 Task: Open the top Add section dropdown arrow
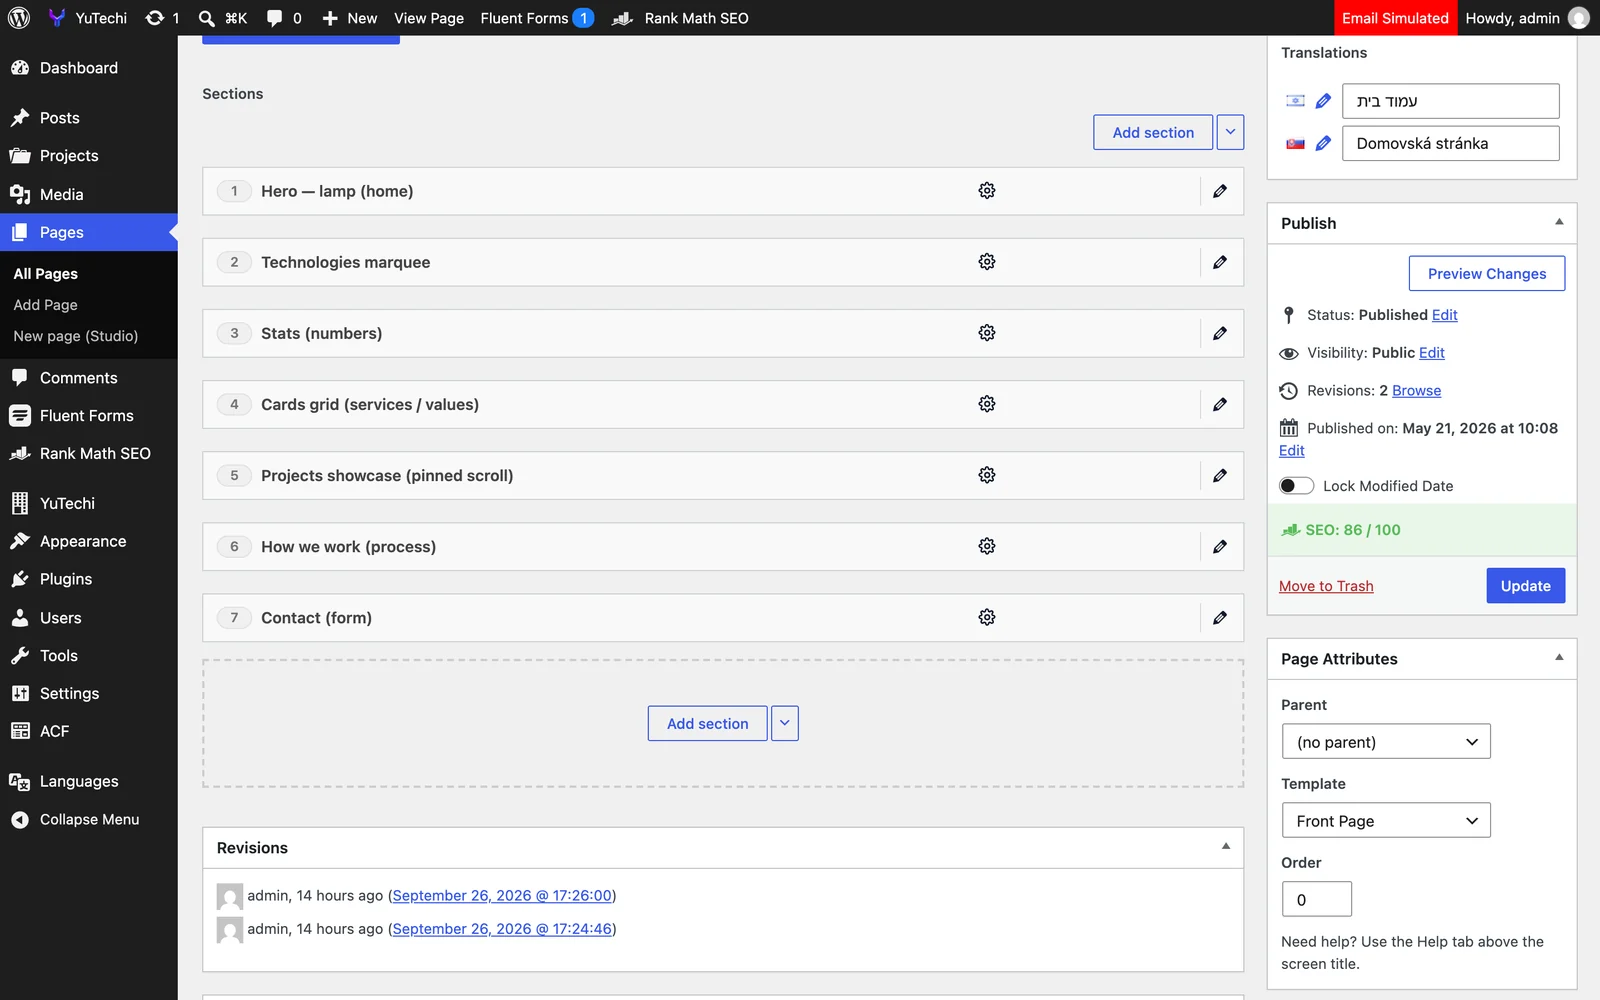pyautogui.click(x=1230, y=132)
